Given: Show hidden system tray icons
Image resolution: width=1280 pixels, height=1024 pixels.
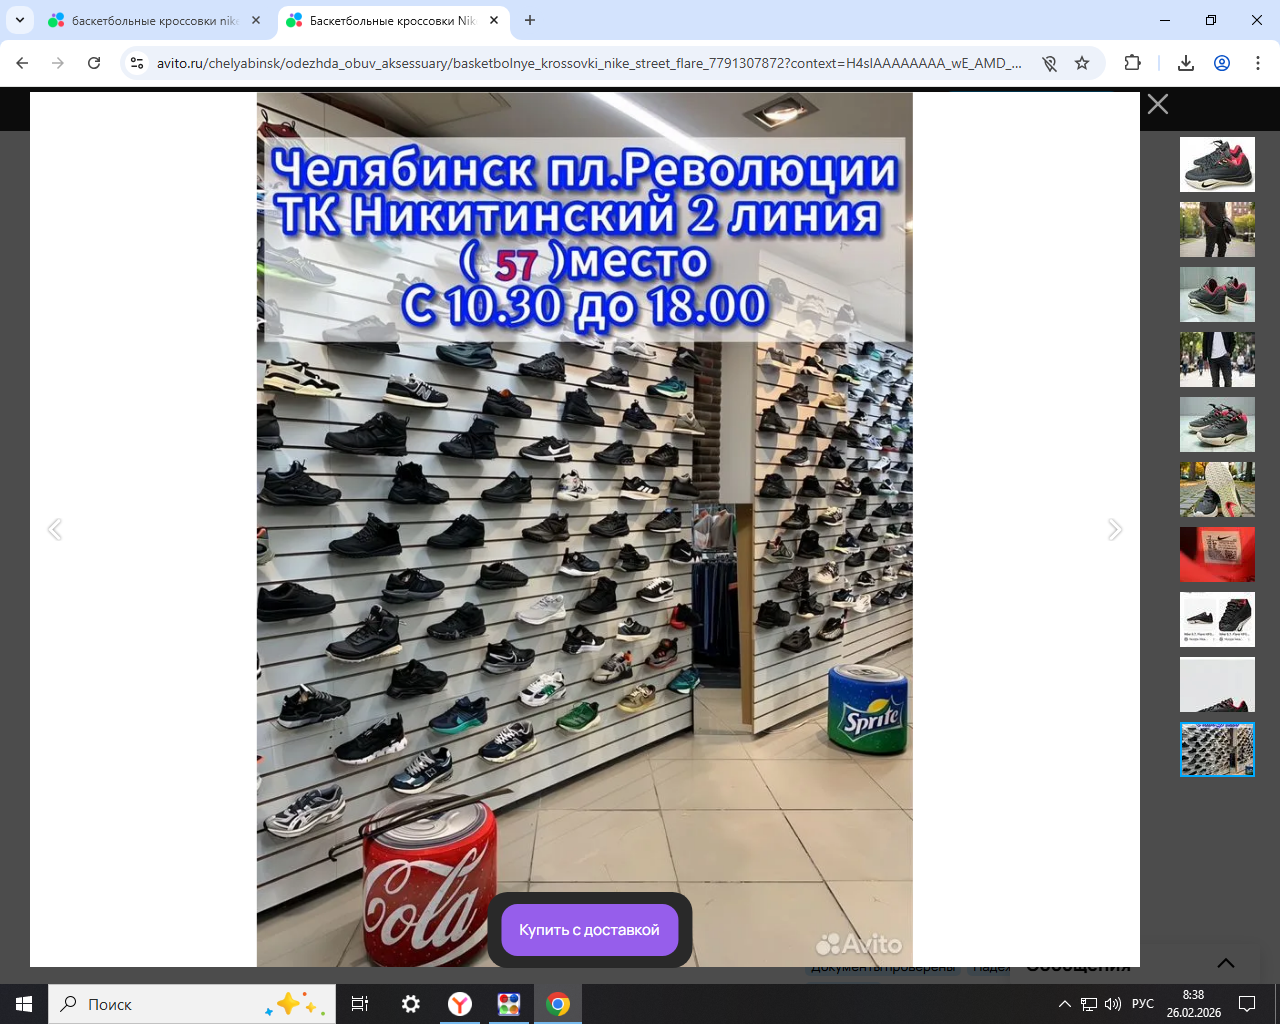Looking at the screenshot, I should point(1065,1004).
